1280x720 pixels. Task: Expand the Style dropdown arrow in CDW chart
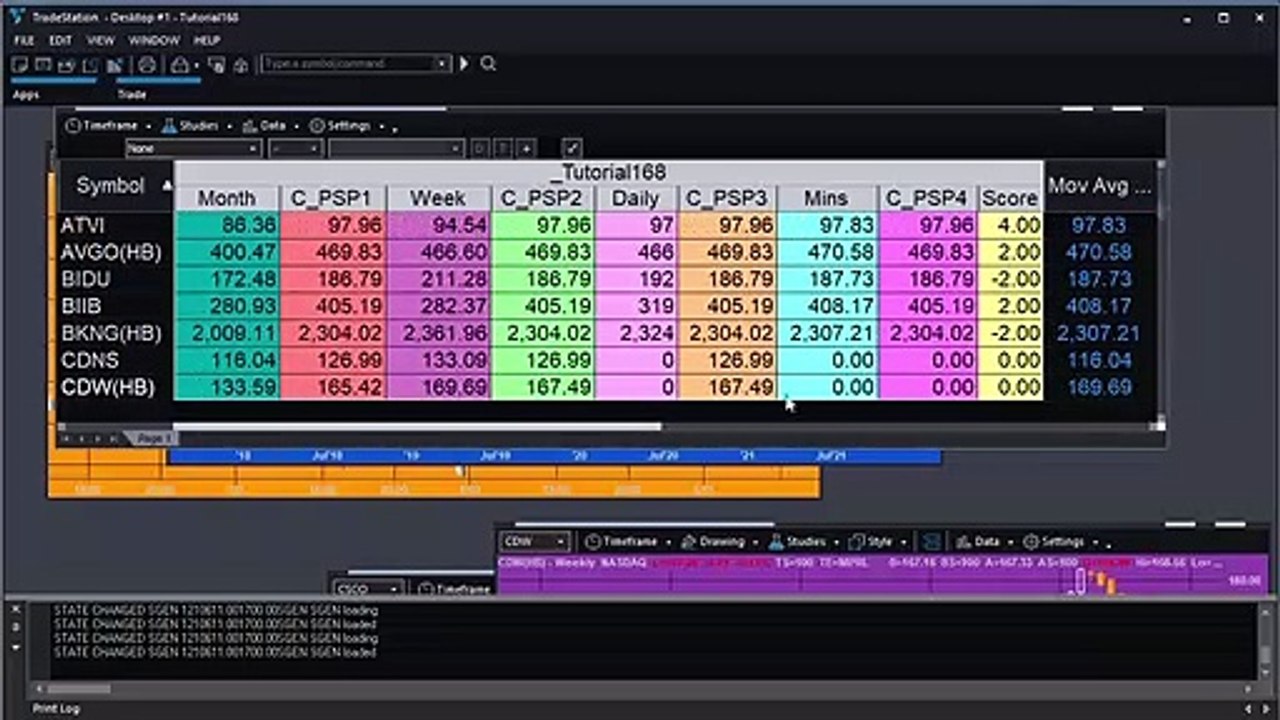click(902, 543)
